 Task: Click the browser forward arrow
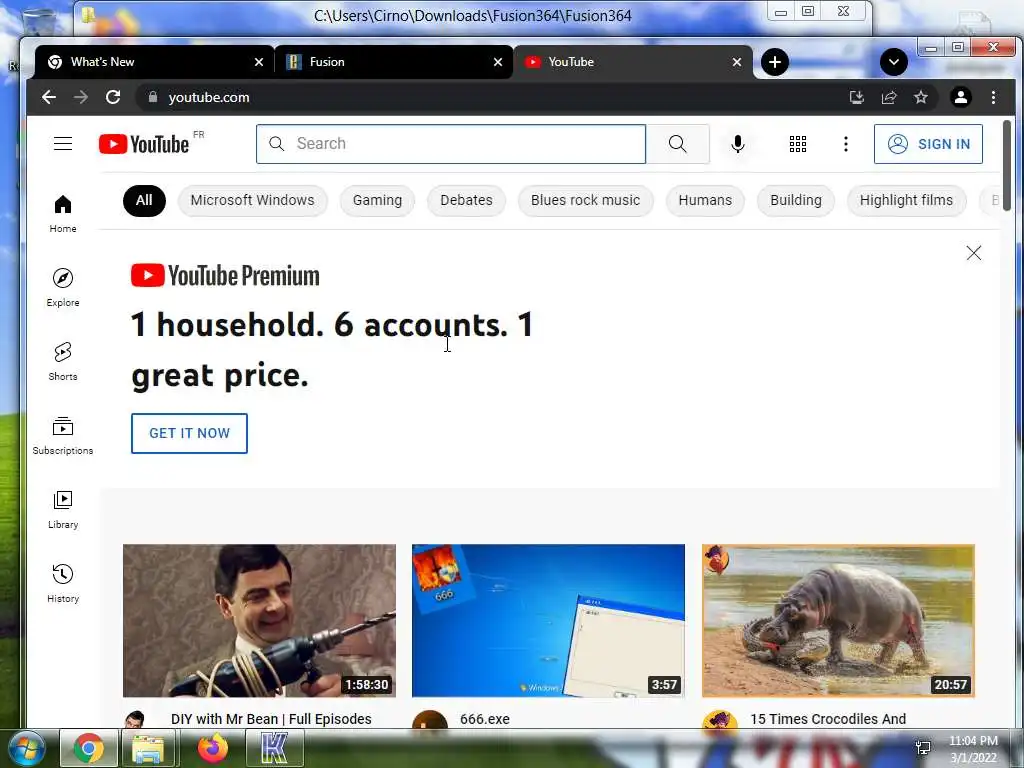pyautogui.click(x=81, y=97)
